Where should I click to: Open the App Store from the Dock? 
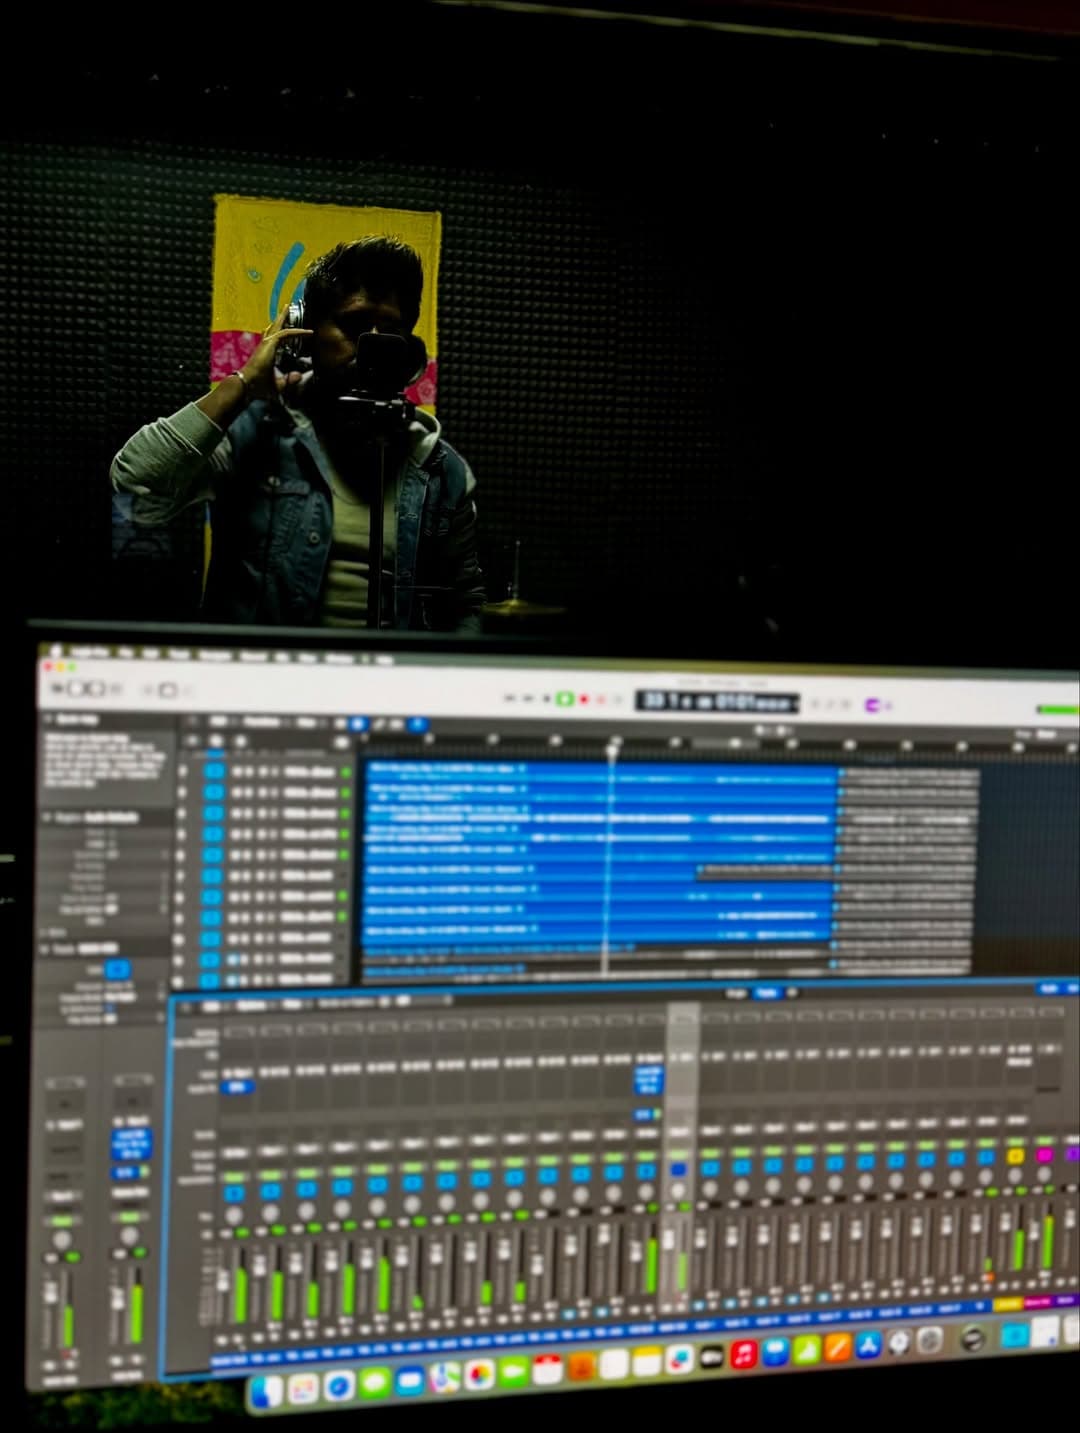[868, 1346]
